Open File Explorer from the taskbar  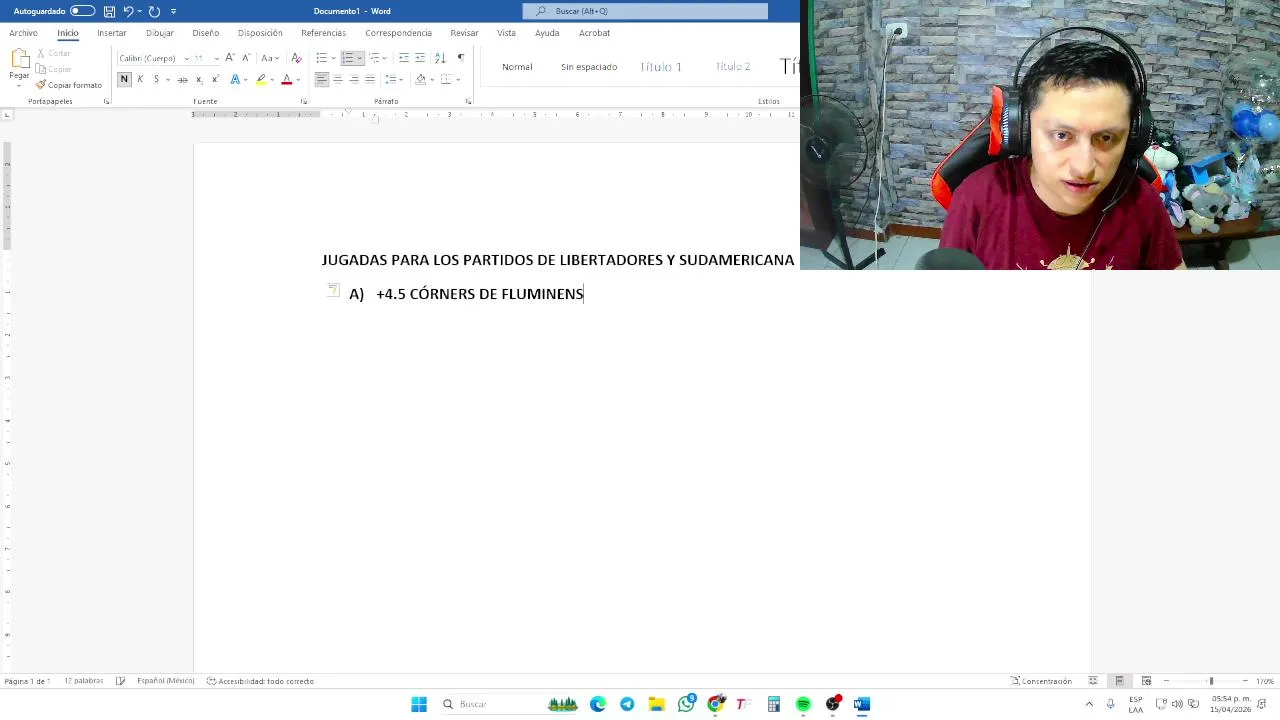point(656,704)
